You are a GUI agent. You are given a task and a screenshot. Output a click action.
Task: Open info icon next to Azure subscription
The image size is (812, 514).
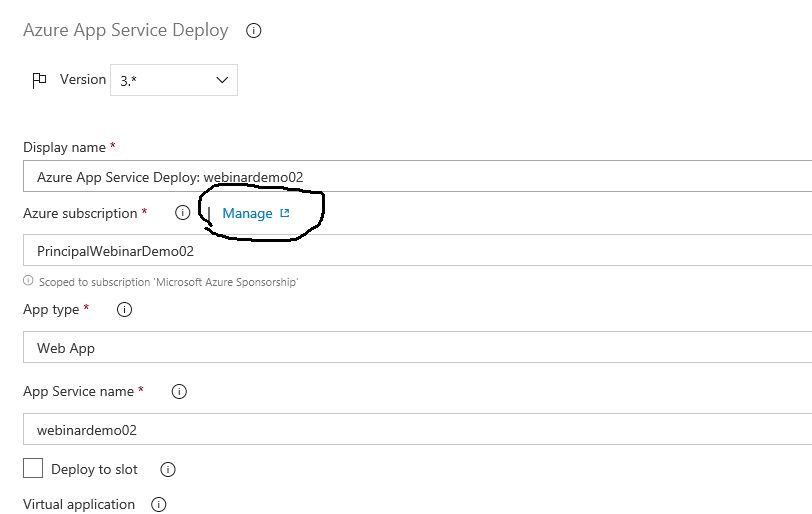(x=182, y=212)
